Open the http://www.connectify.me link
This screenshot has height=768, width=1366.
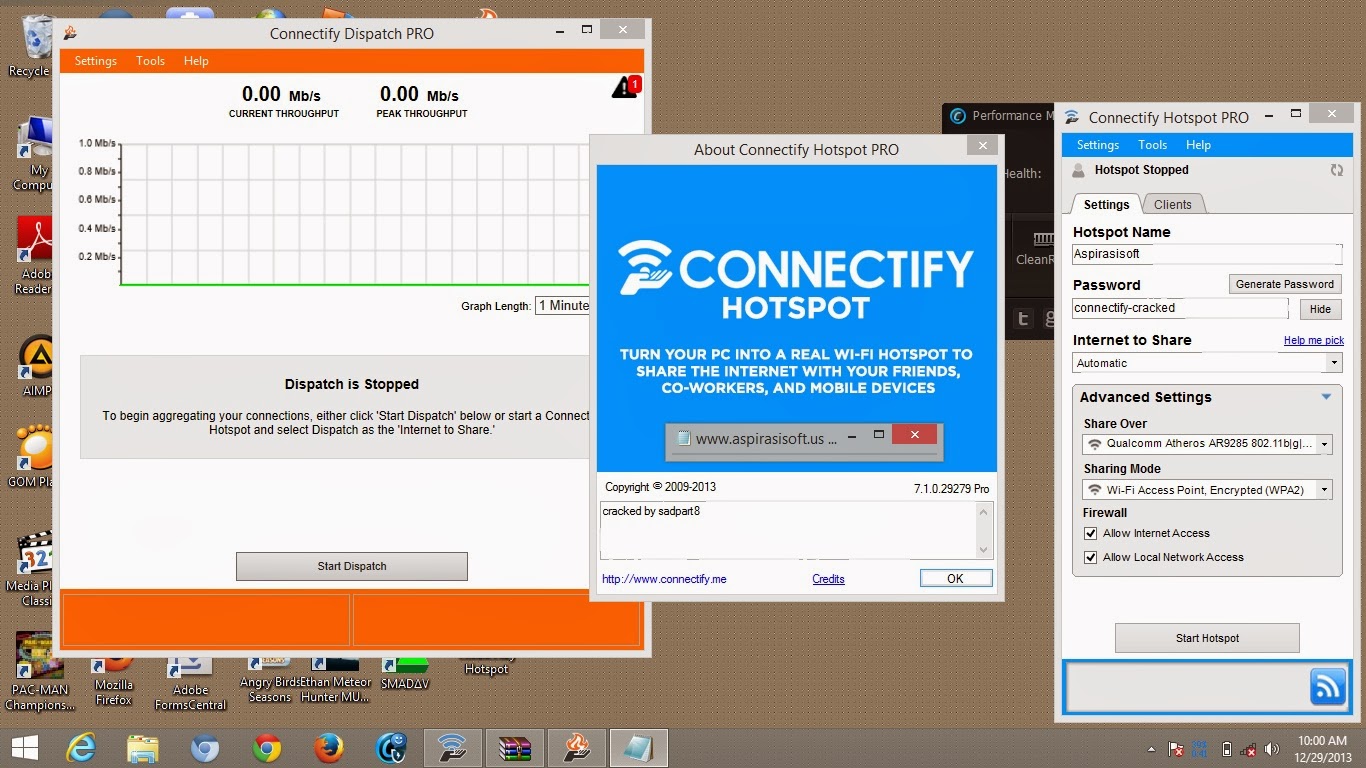point(664,579)
